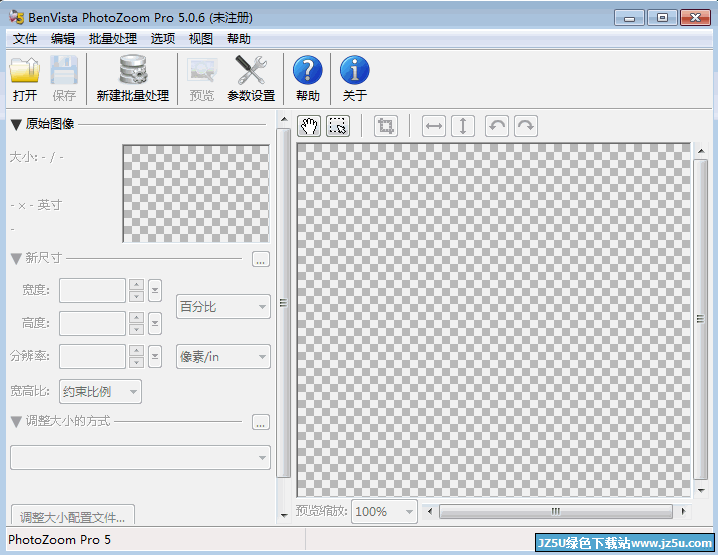This screenshot has width=718, height=555.
Task: Flip image vertically with the arrow icon
Action: click(463, 126)
